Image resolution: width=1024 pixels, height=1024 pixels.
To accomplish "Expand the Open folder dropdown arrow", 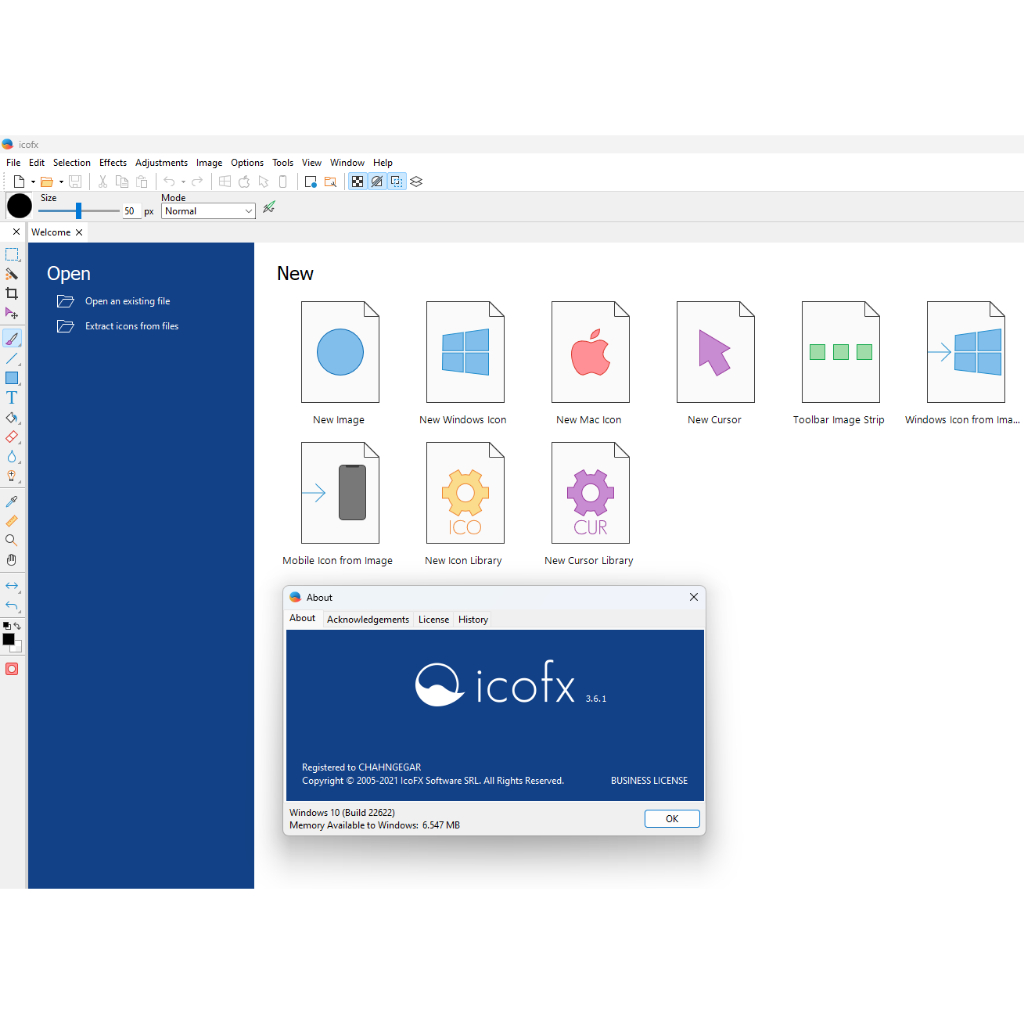I will pos(61,182).
